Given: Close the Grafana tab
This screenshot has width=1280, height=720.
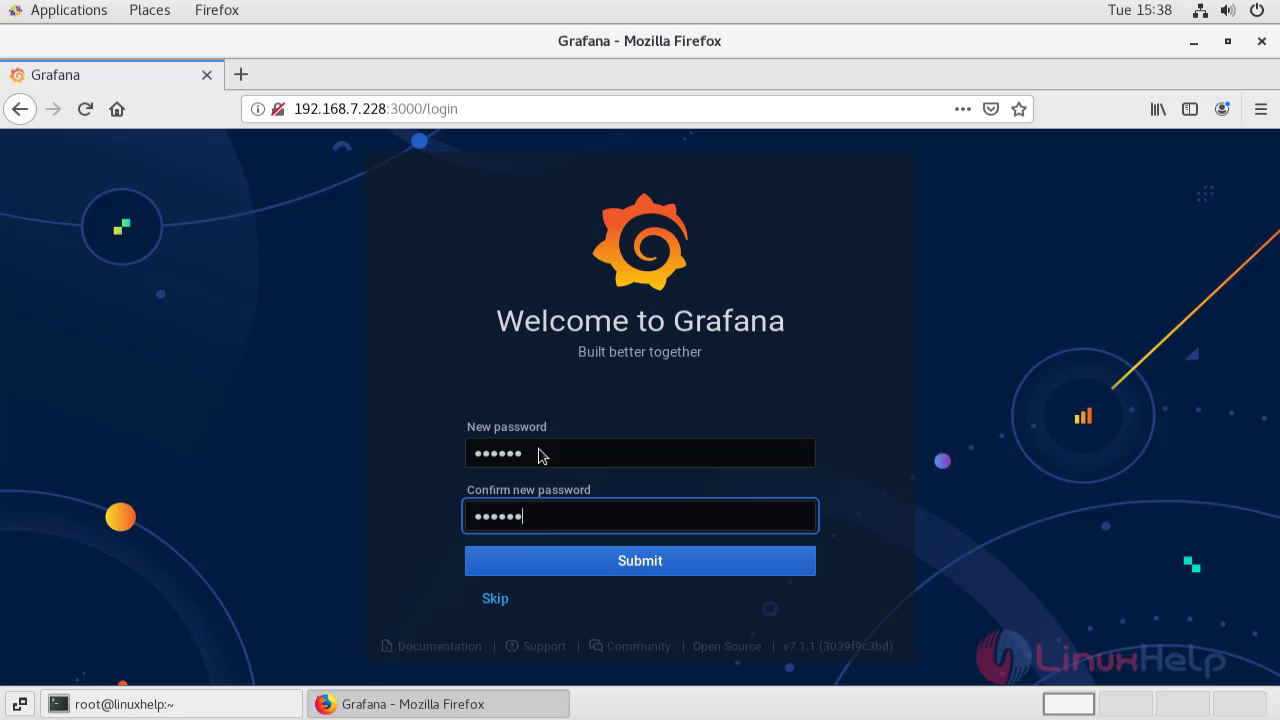Looking at the screenshot, I should [x=207, y=75].
